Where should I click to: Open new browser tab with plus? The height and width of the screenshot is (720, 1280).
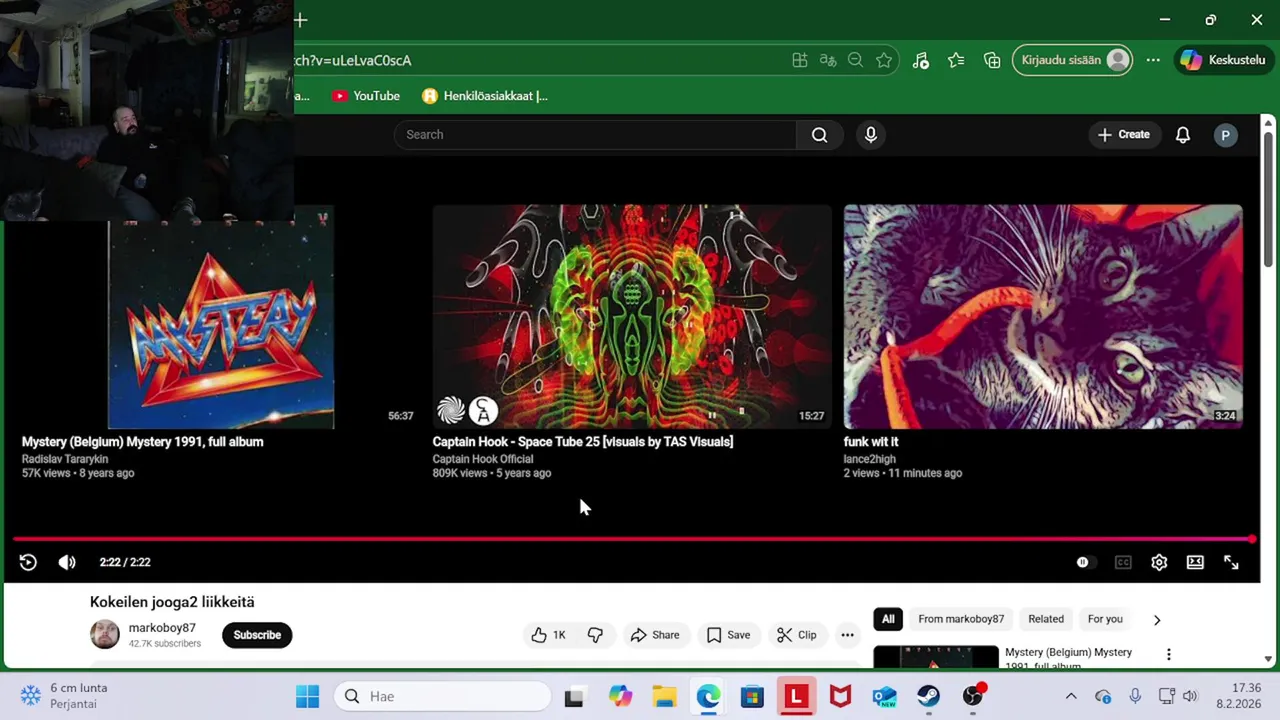pyautogui.click(x=300, y=20)
